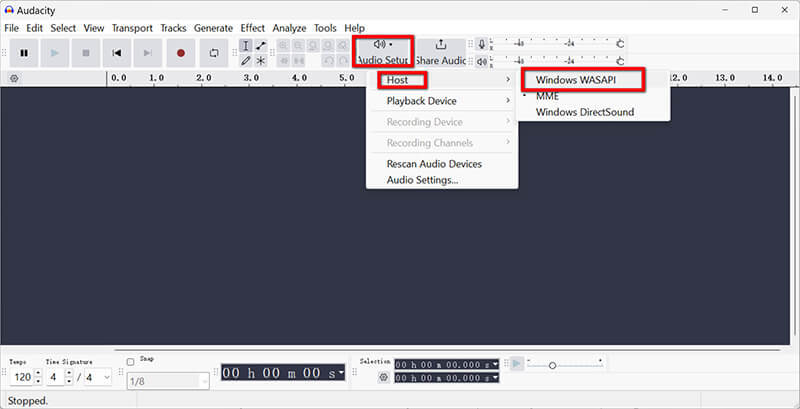Adjust the playback level slider knob

620,61
